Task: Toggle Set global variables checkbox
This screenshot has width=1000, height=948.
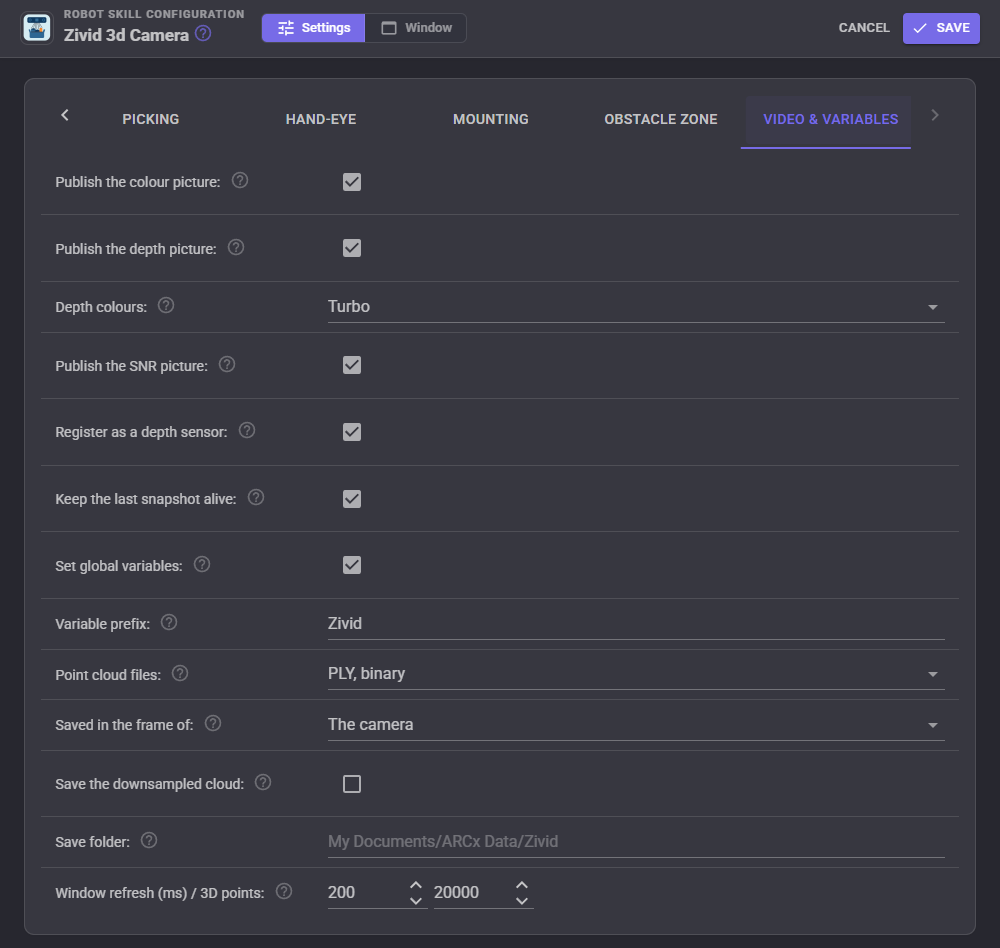Action: pos(352,565)
